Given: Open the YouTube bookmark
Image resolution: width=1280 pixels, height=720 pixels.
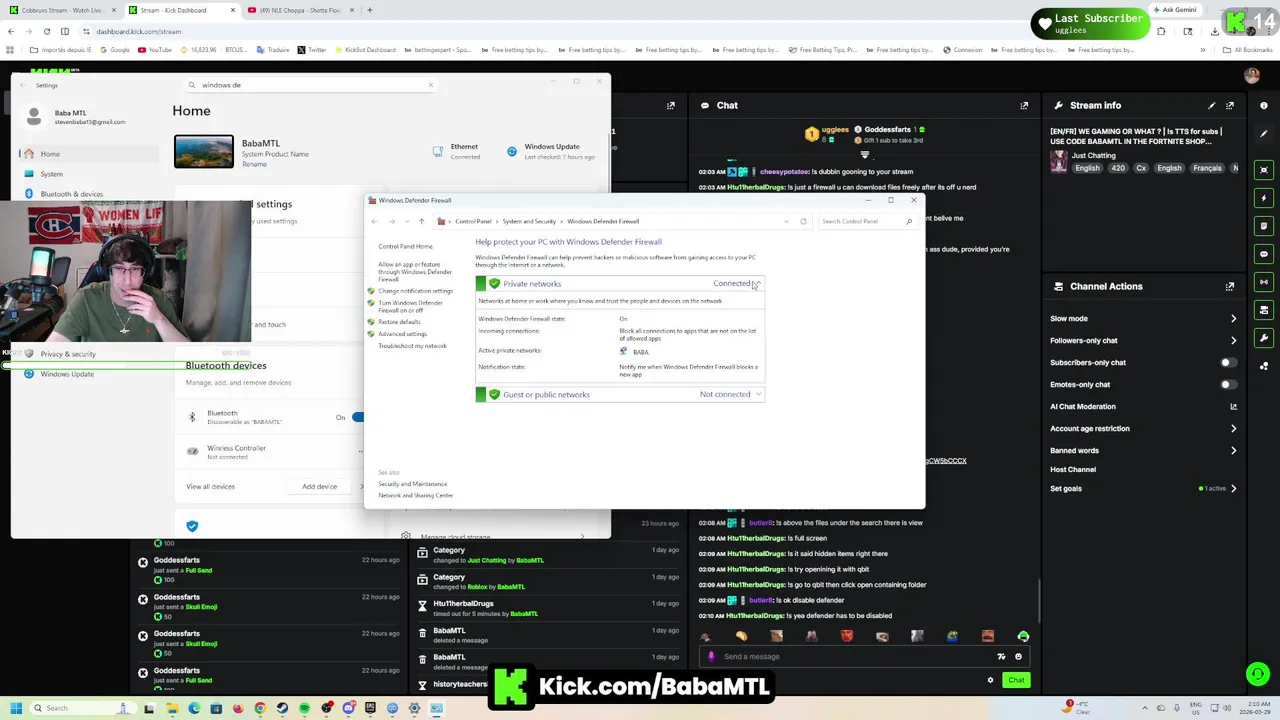Looking at the screenshot, I should coord(154,50).
